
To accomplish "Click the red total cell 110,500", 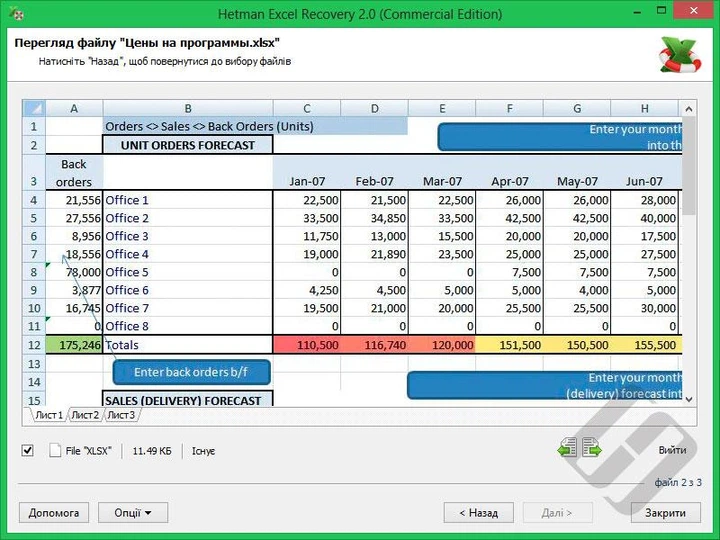I will 307,345.
